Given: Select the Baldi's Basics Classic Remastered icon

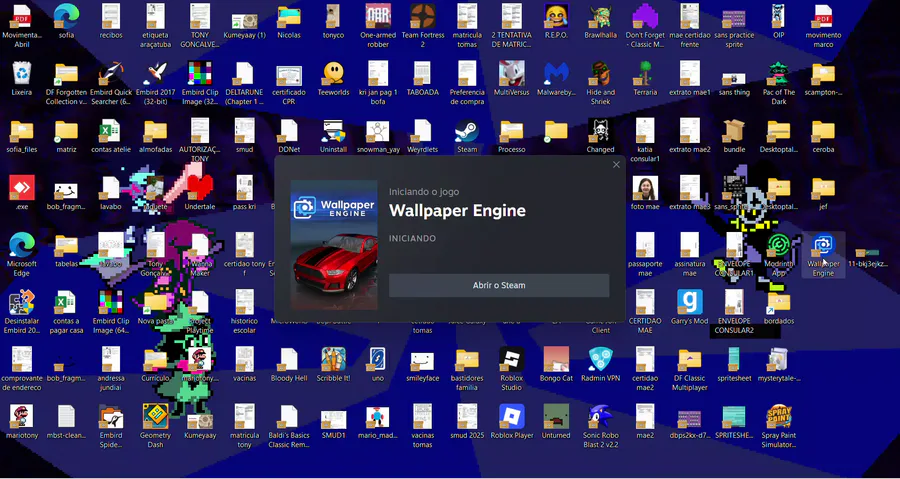Looking at the screenshot, I should click(289, 427).
